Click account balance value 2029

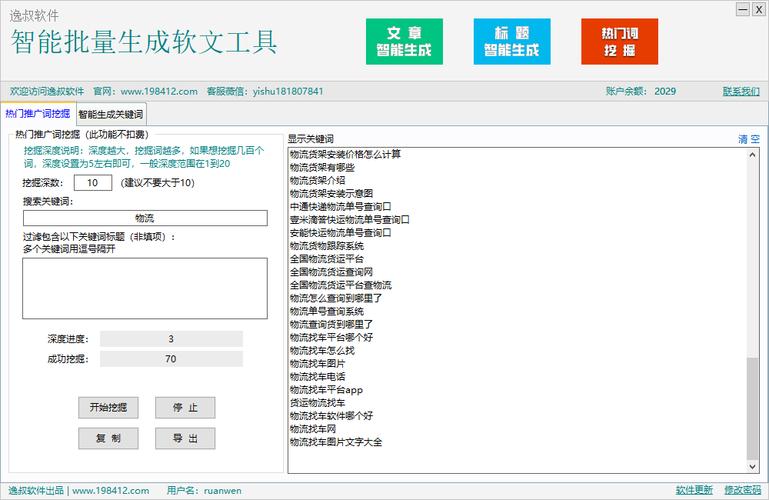pyautogui.click(x=665, y=91)
